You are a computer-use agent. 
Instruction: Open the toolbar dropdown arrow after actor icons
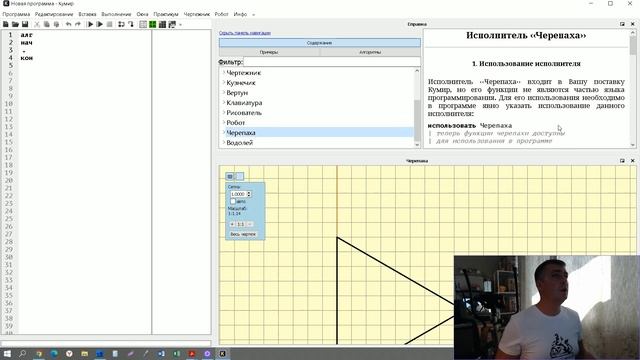[180, 24]
